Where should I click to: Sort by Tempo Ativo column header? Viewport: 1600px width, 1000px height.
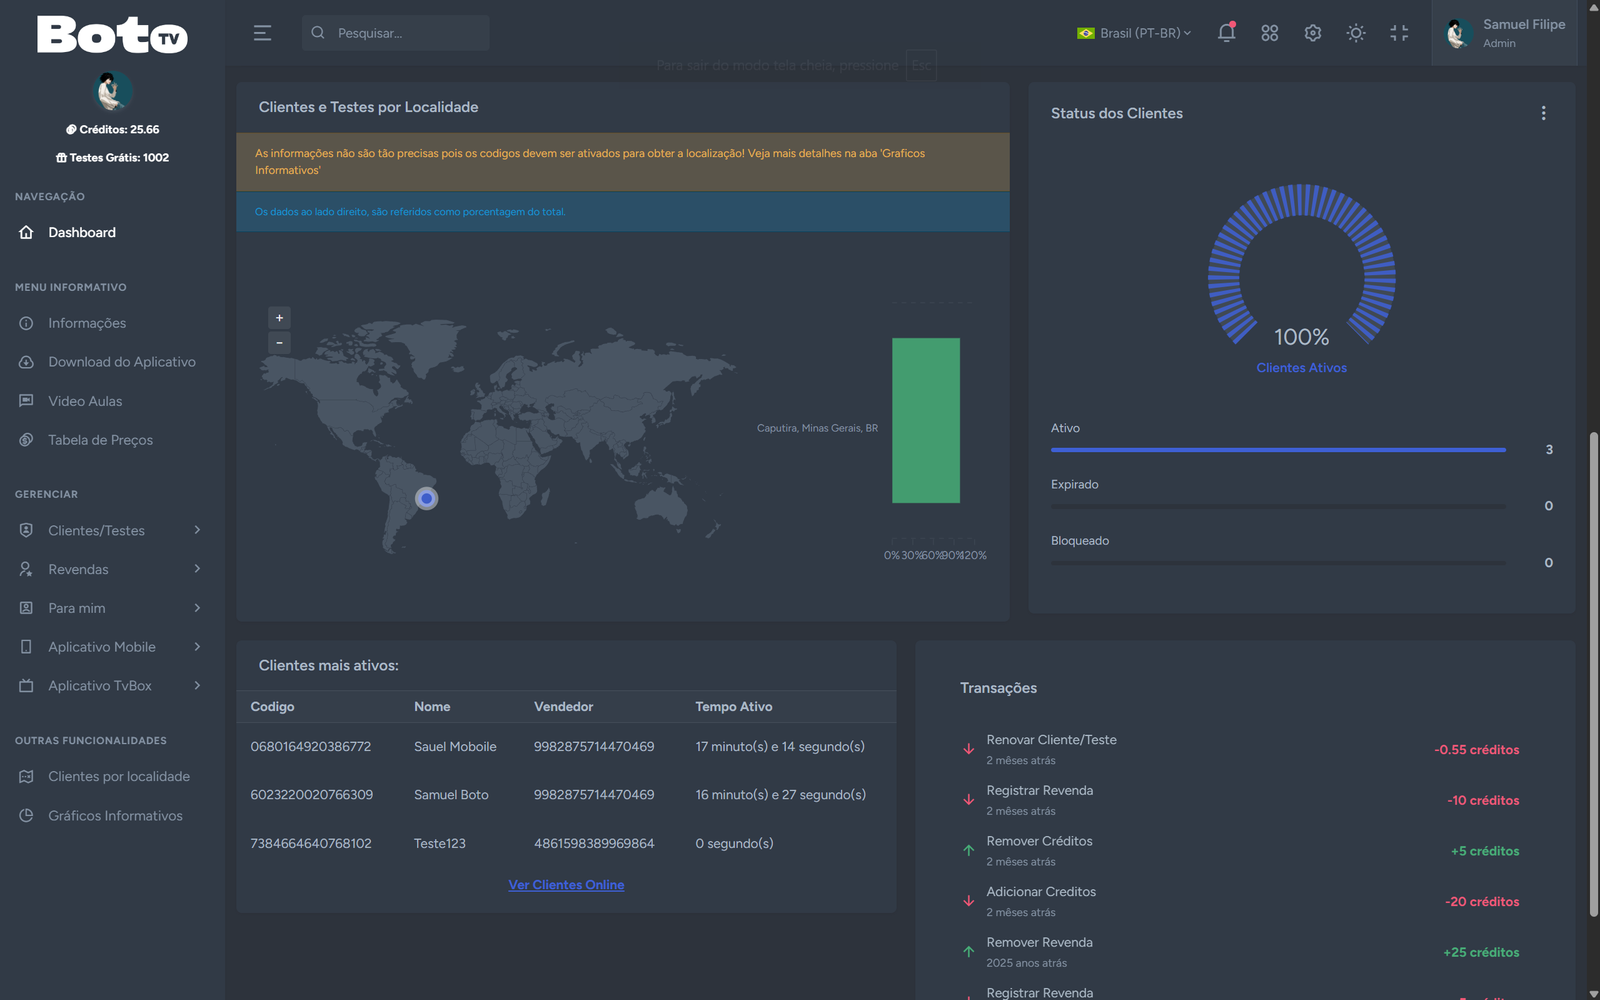click(x=734, y=707)
